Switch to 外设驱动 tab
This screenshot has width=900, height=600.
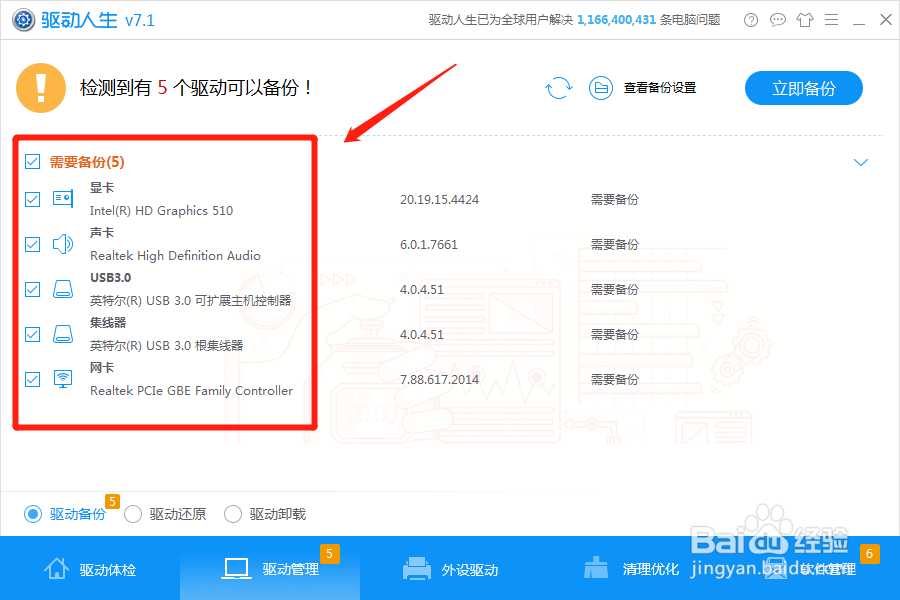pyautogui.click(x=450, y=568)
